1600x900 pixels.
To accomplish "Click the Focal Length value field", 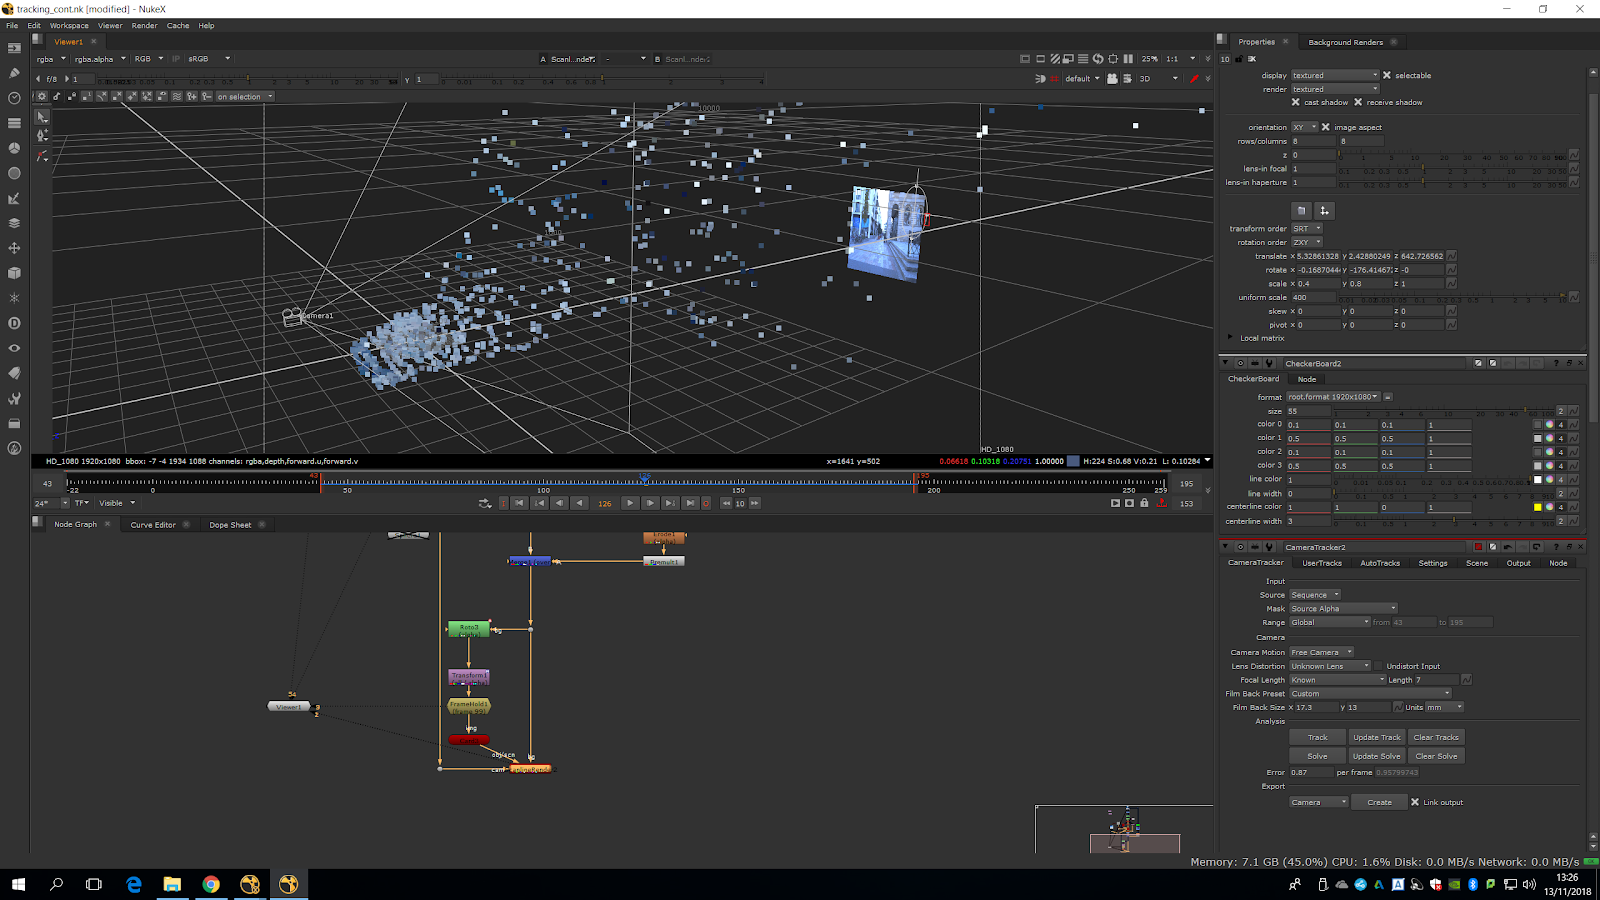I will click(x=1436, y=680).
